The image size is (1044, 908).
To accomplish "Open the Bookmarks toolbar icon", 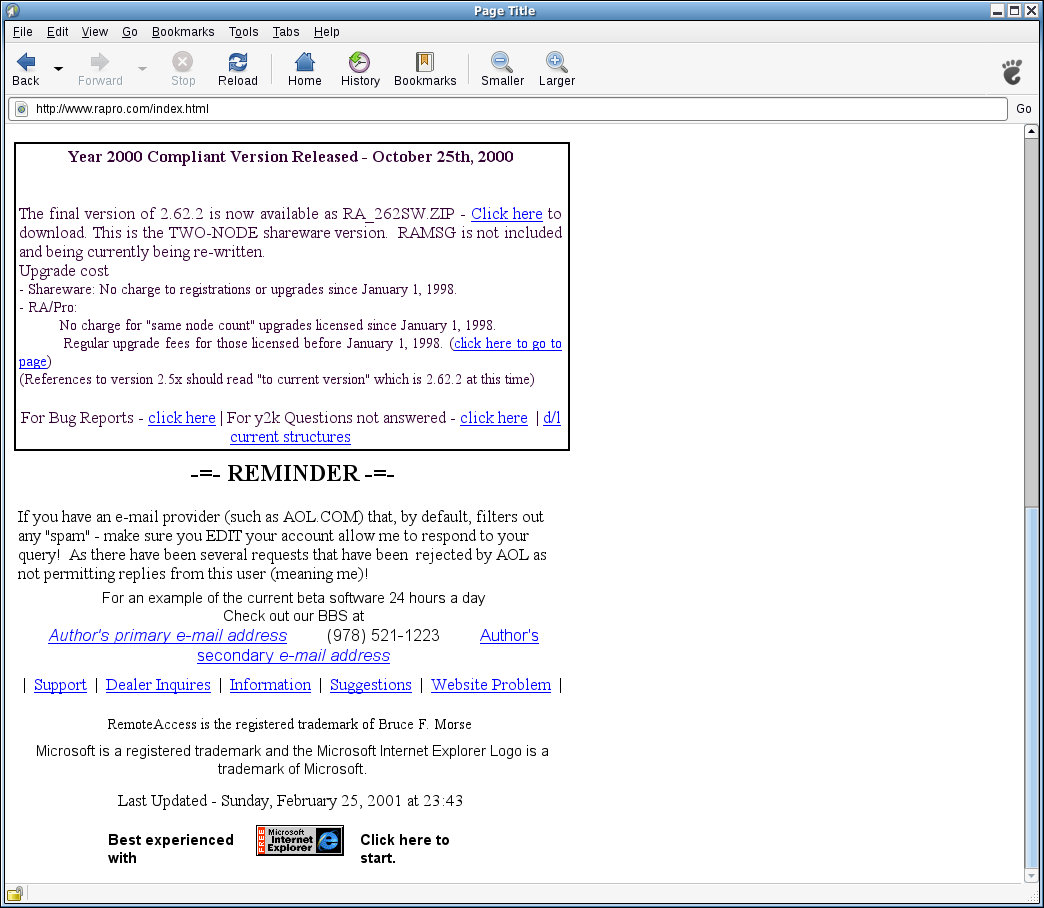I will [x=425, y=62].
